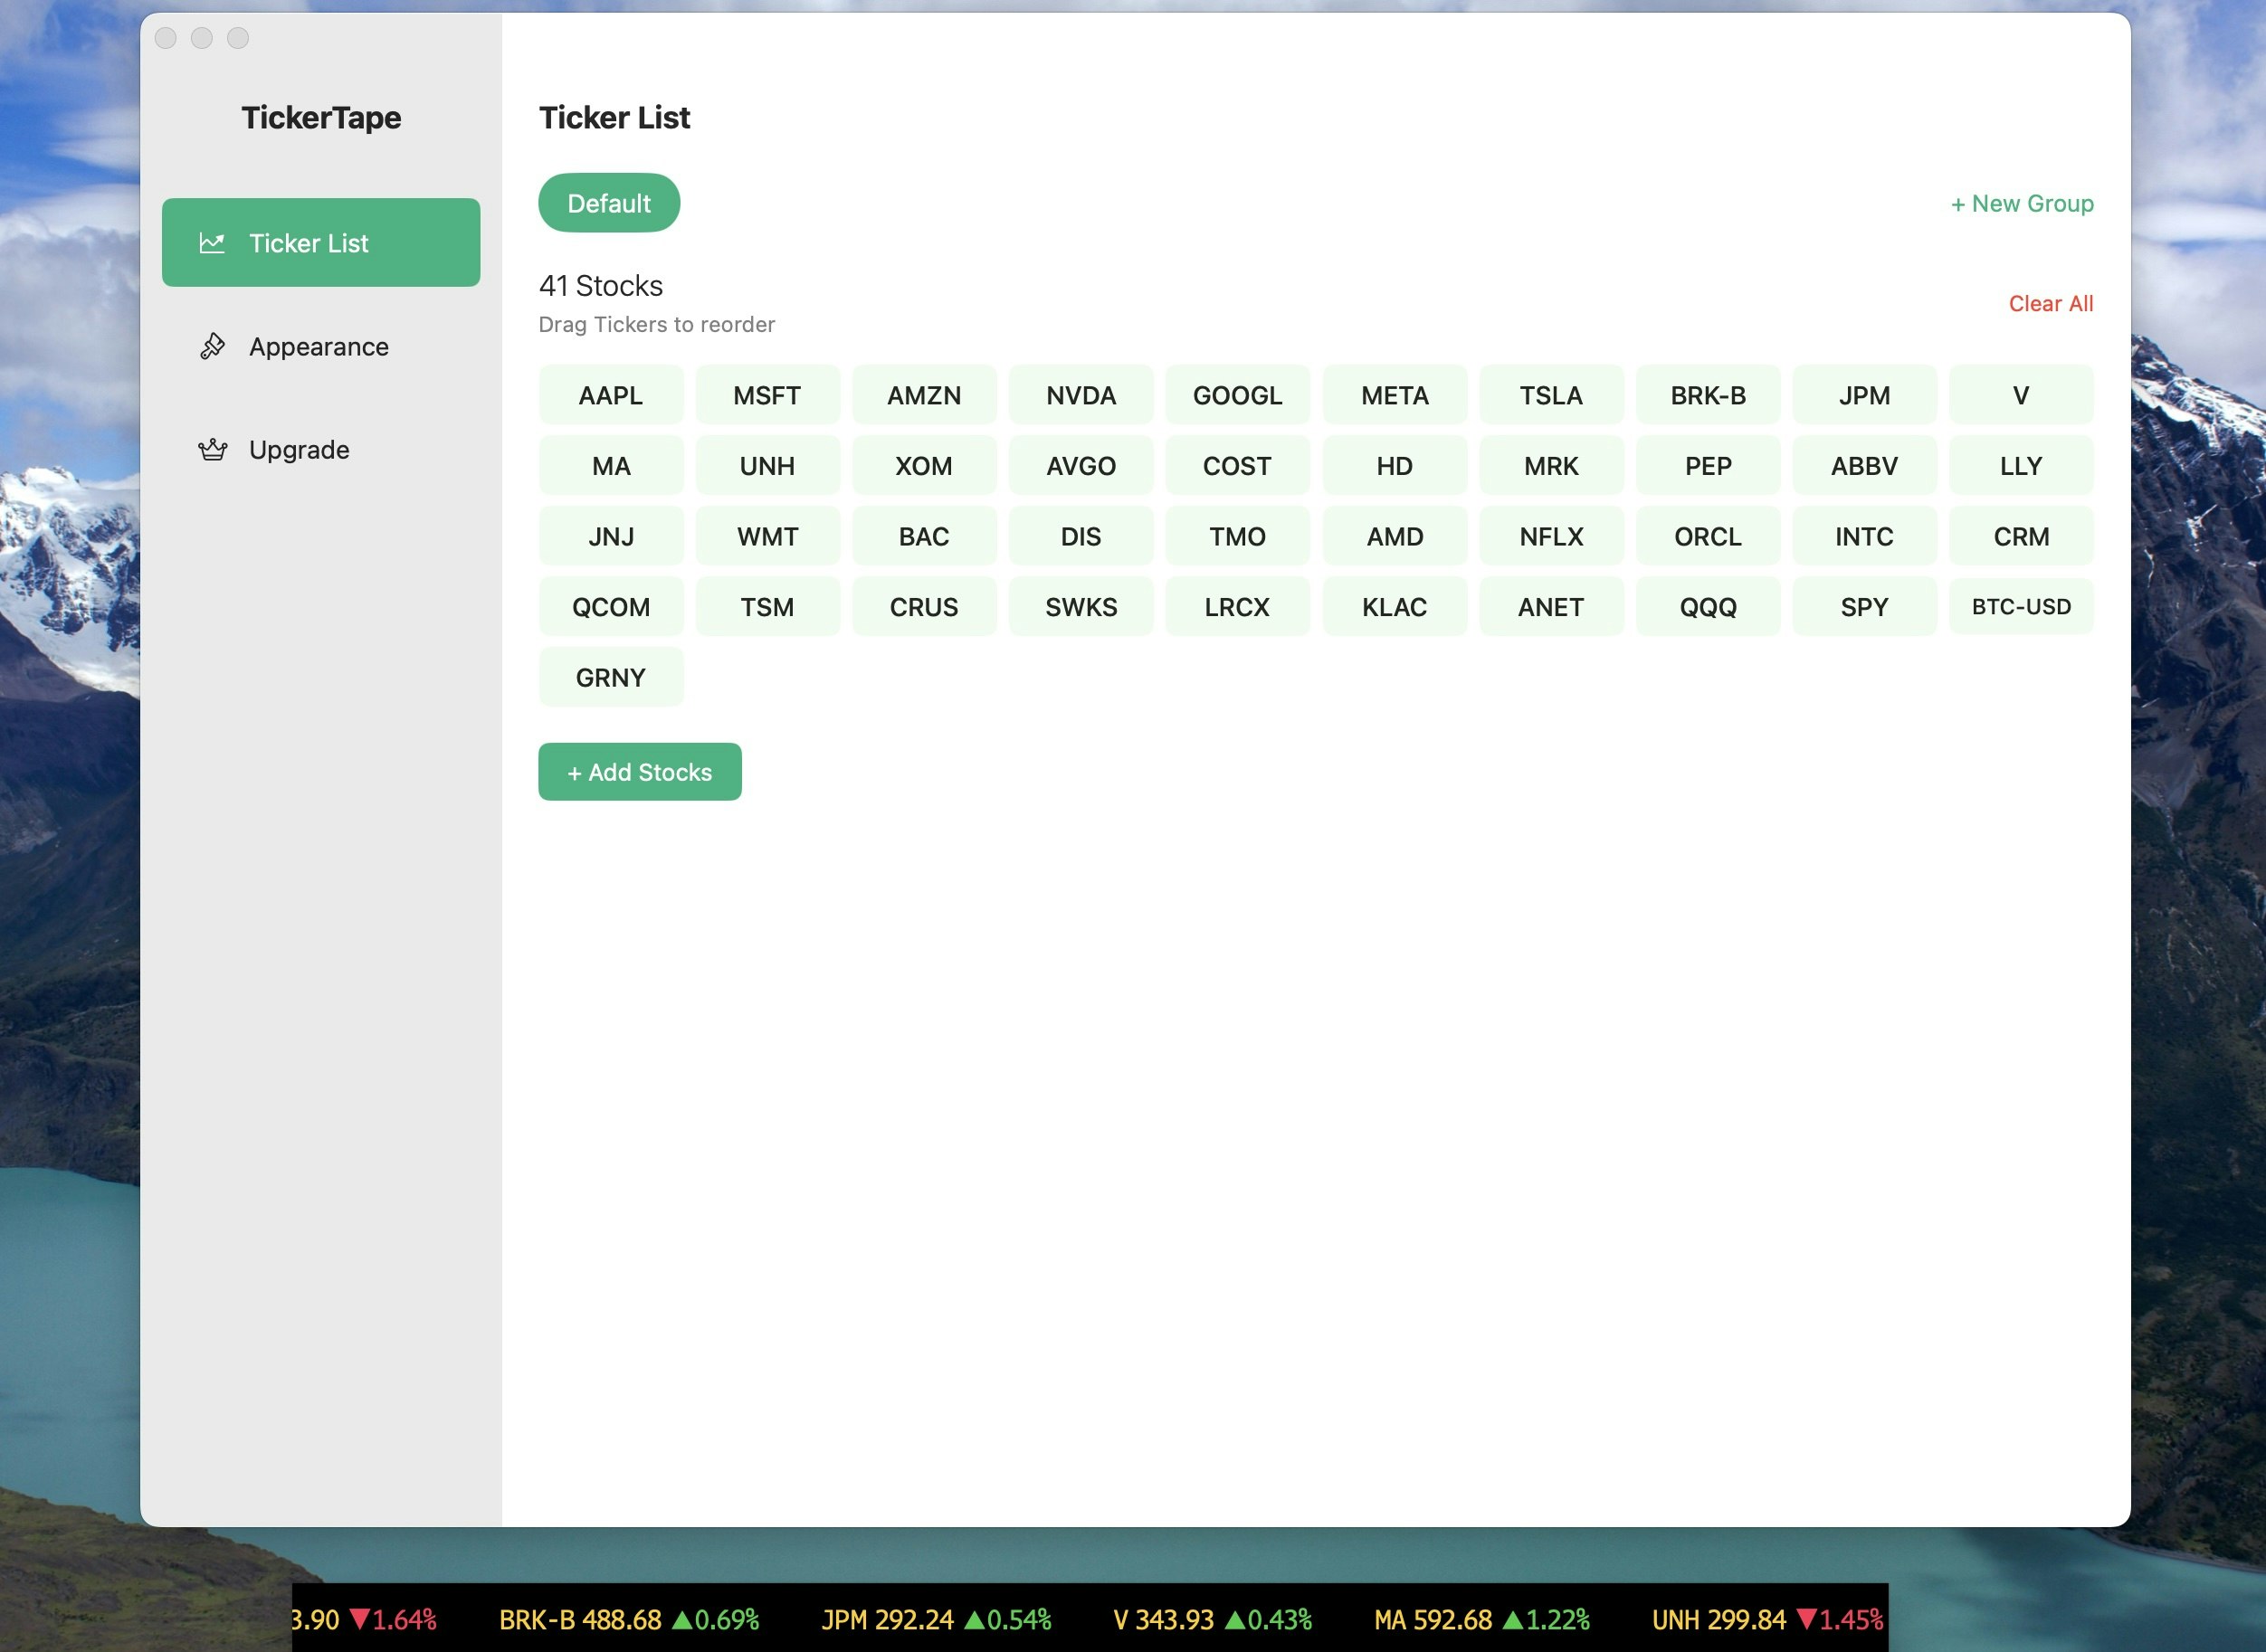2266x1652 pixels.
Task: Click the TMO ticker chip
Action: [1238, 536]
